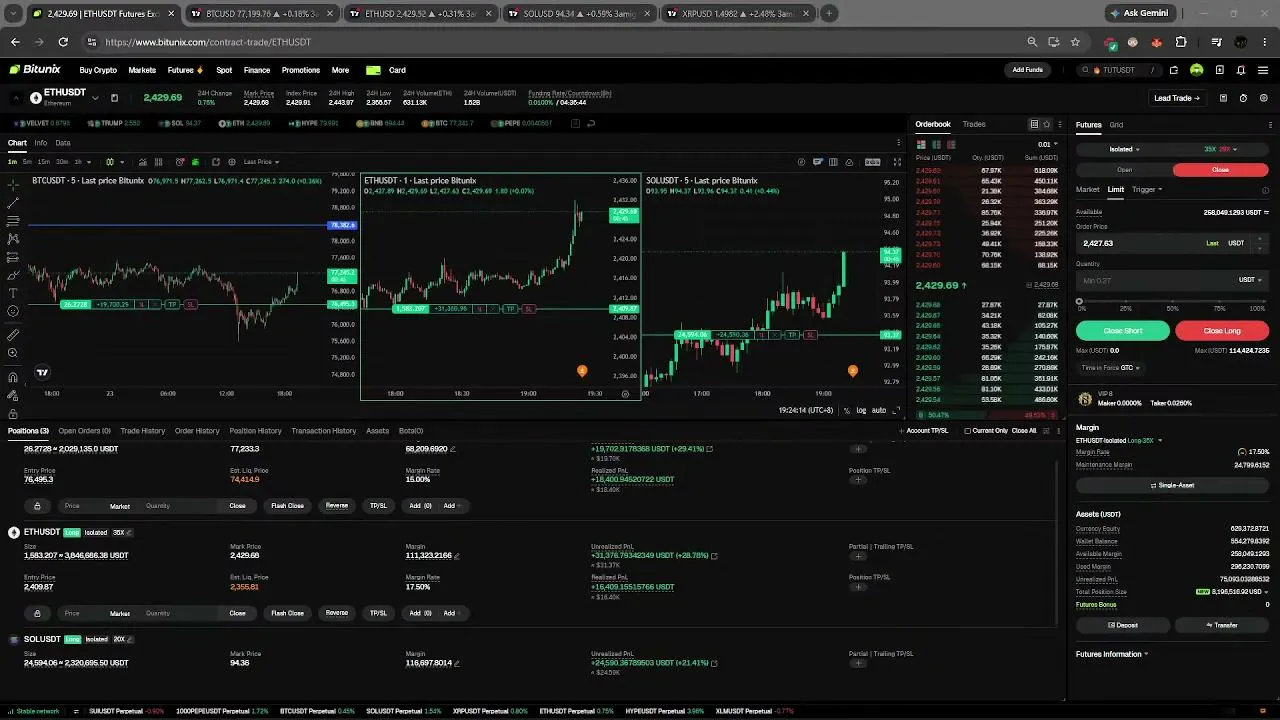Image resolution: width=1280 pixels, height=720 pixels.
Task: Open Chrome extensions puzzle icon
Action: click(1181, 42)
